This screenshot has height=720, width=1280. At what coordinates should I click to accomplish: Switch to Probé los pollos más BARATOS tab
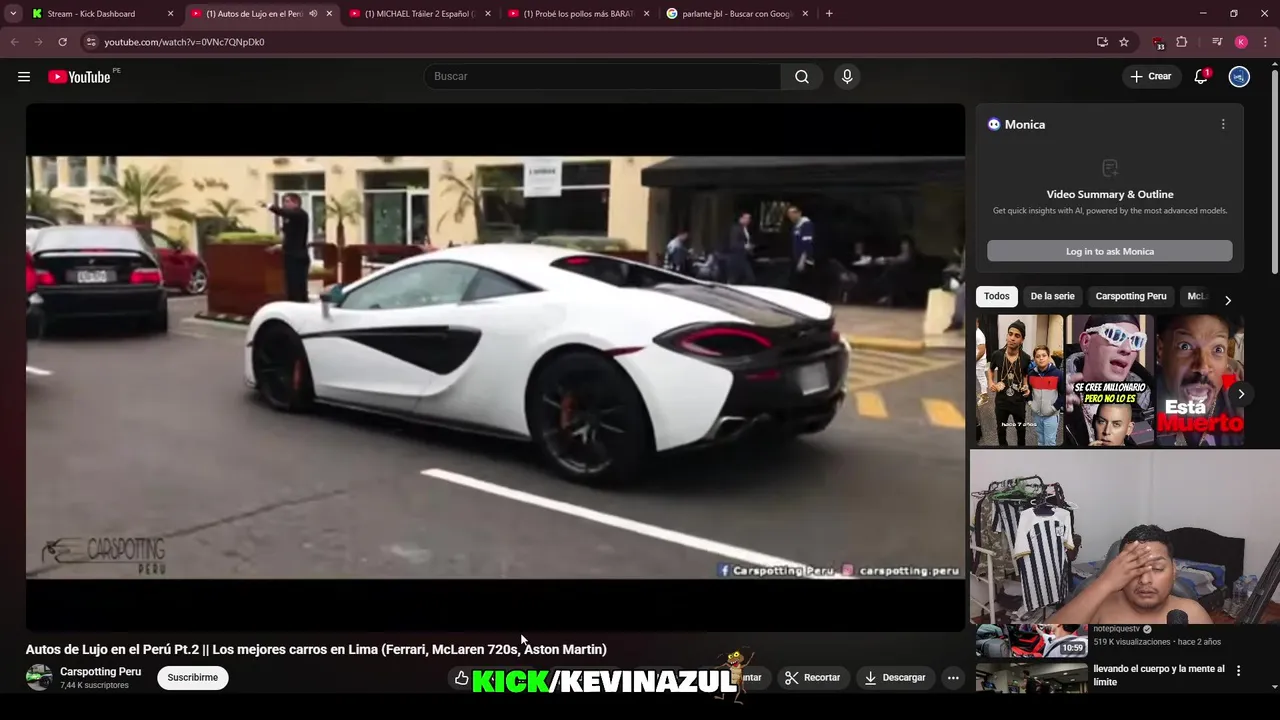(x=580, y=14)
